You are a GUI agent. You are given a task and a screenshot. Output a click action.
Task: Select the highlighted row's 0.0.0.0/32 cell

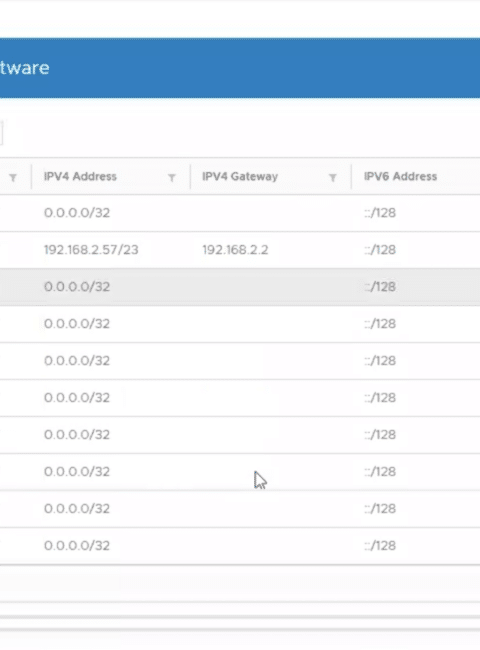77,287
